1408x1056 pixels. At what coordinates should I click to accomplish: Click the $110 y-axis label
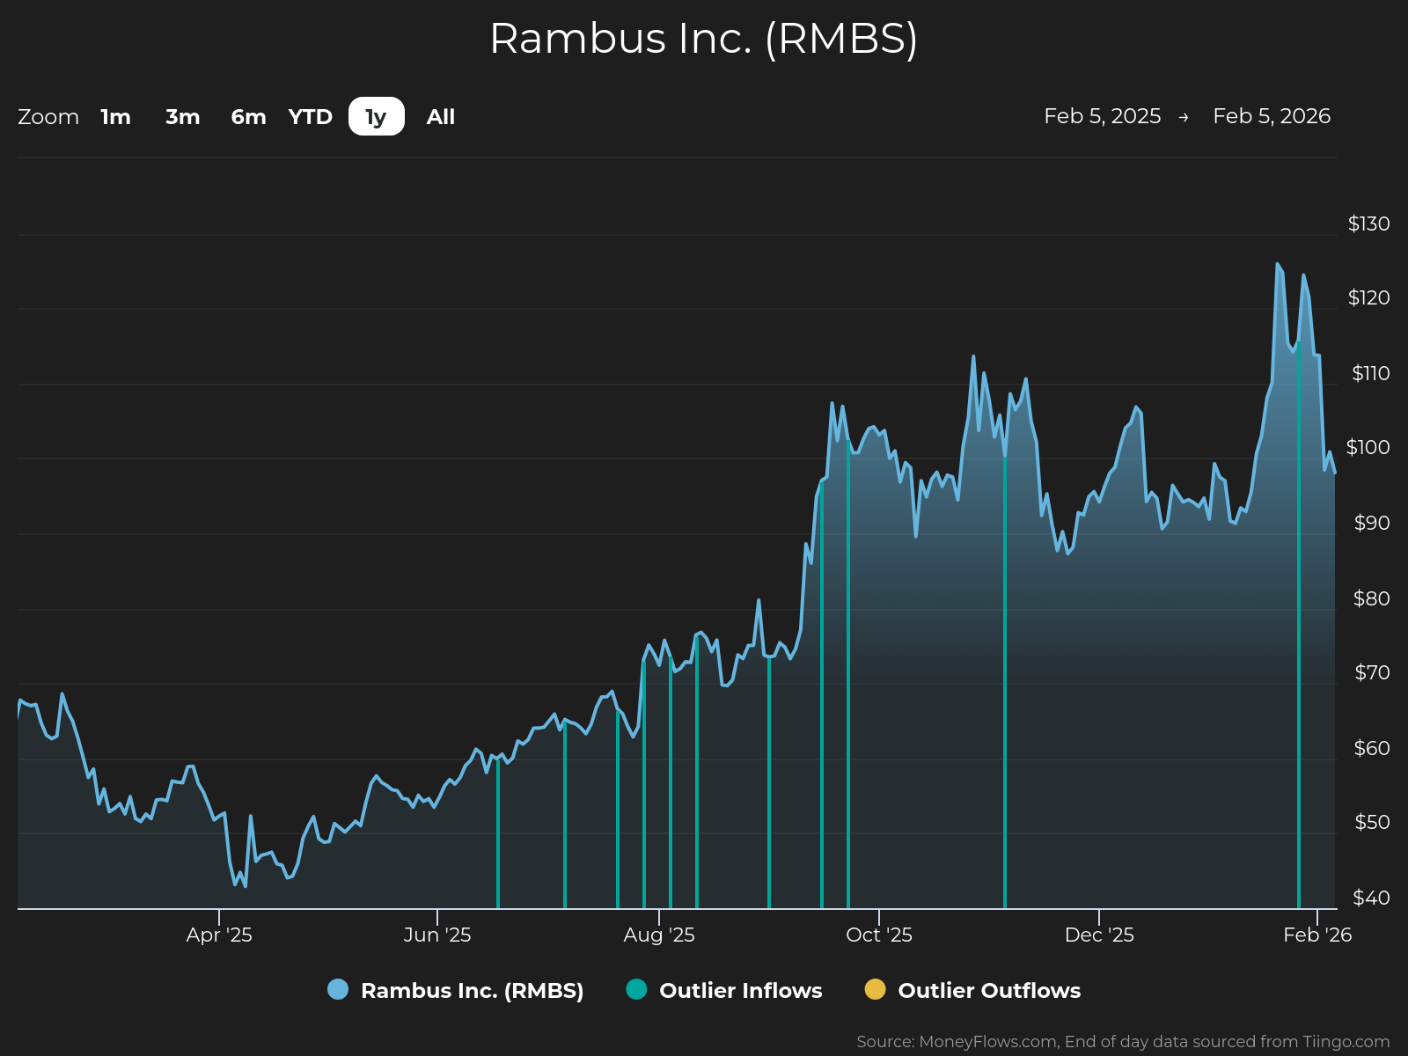click(1370, 374)
